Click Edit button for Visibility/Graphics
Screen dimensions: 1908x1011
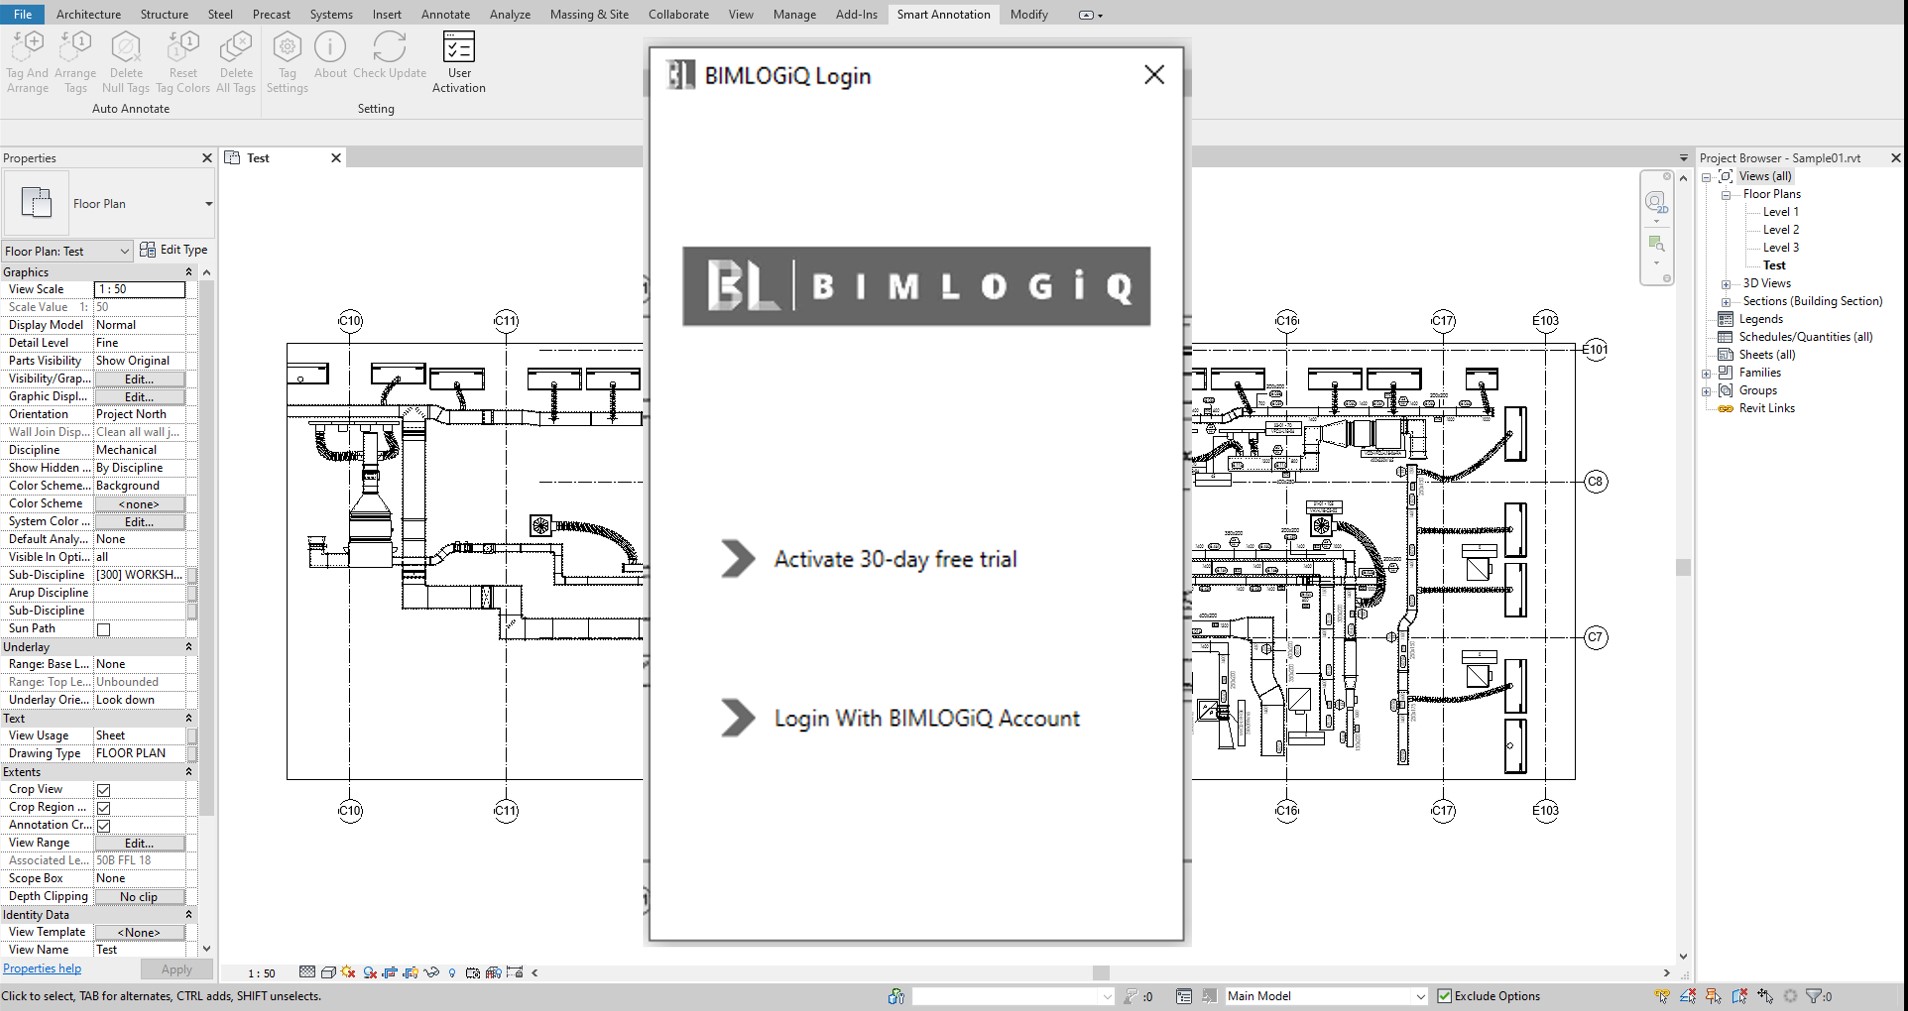click(x=139, y=379)
